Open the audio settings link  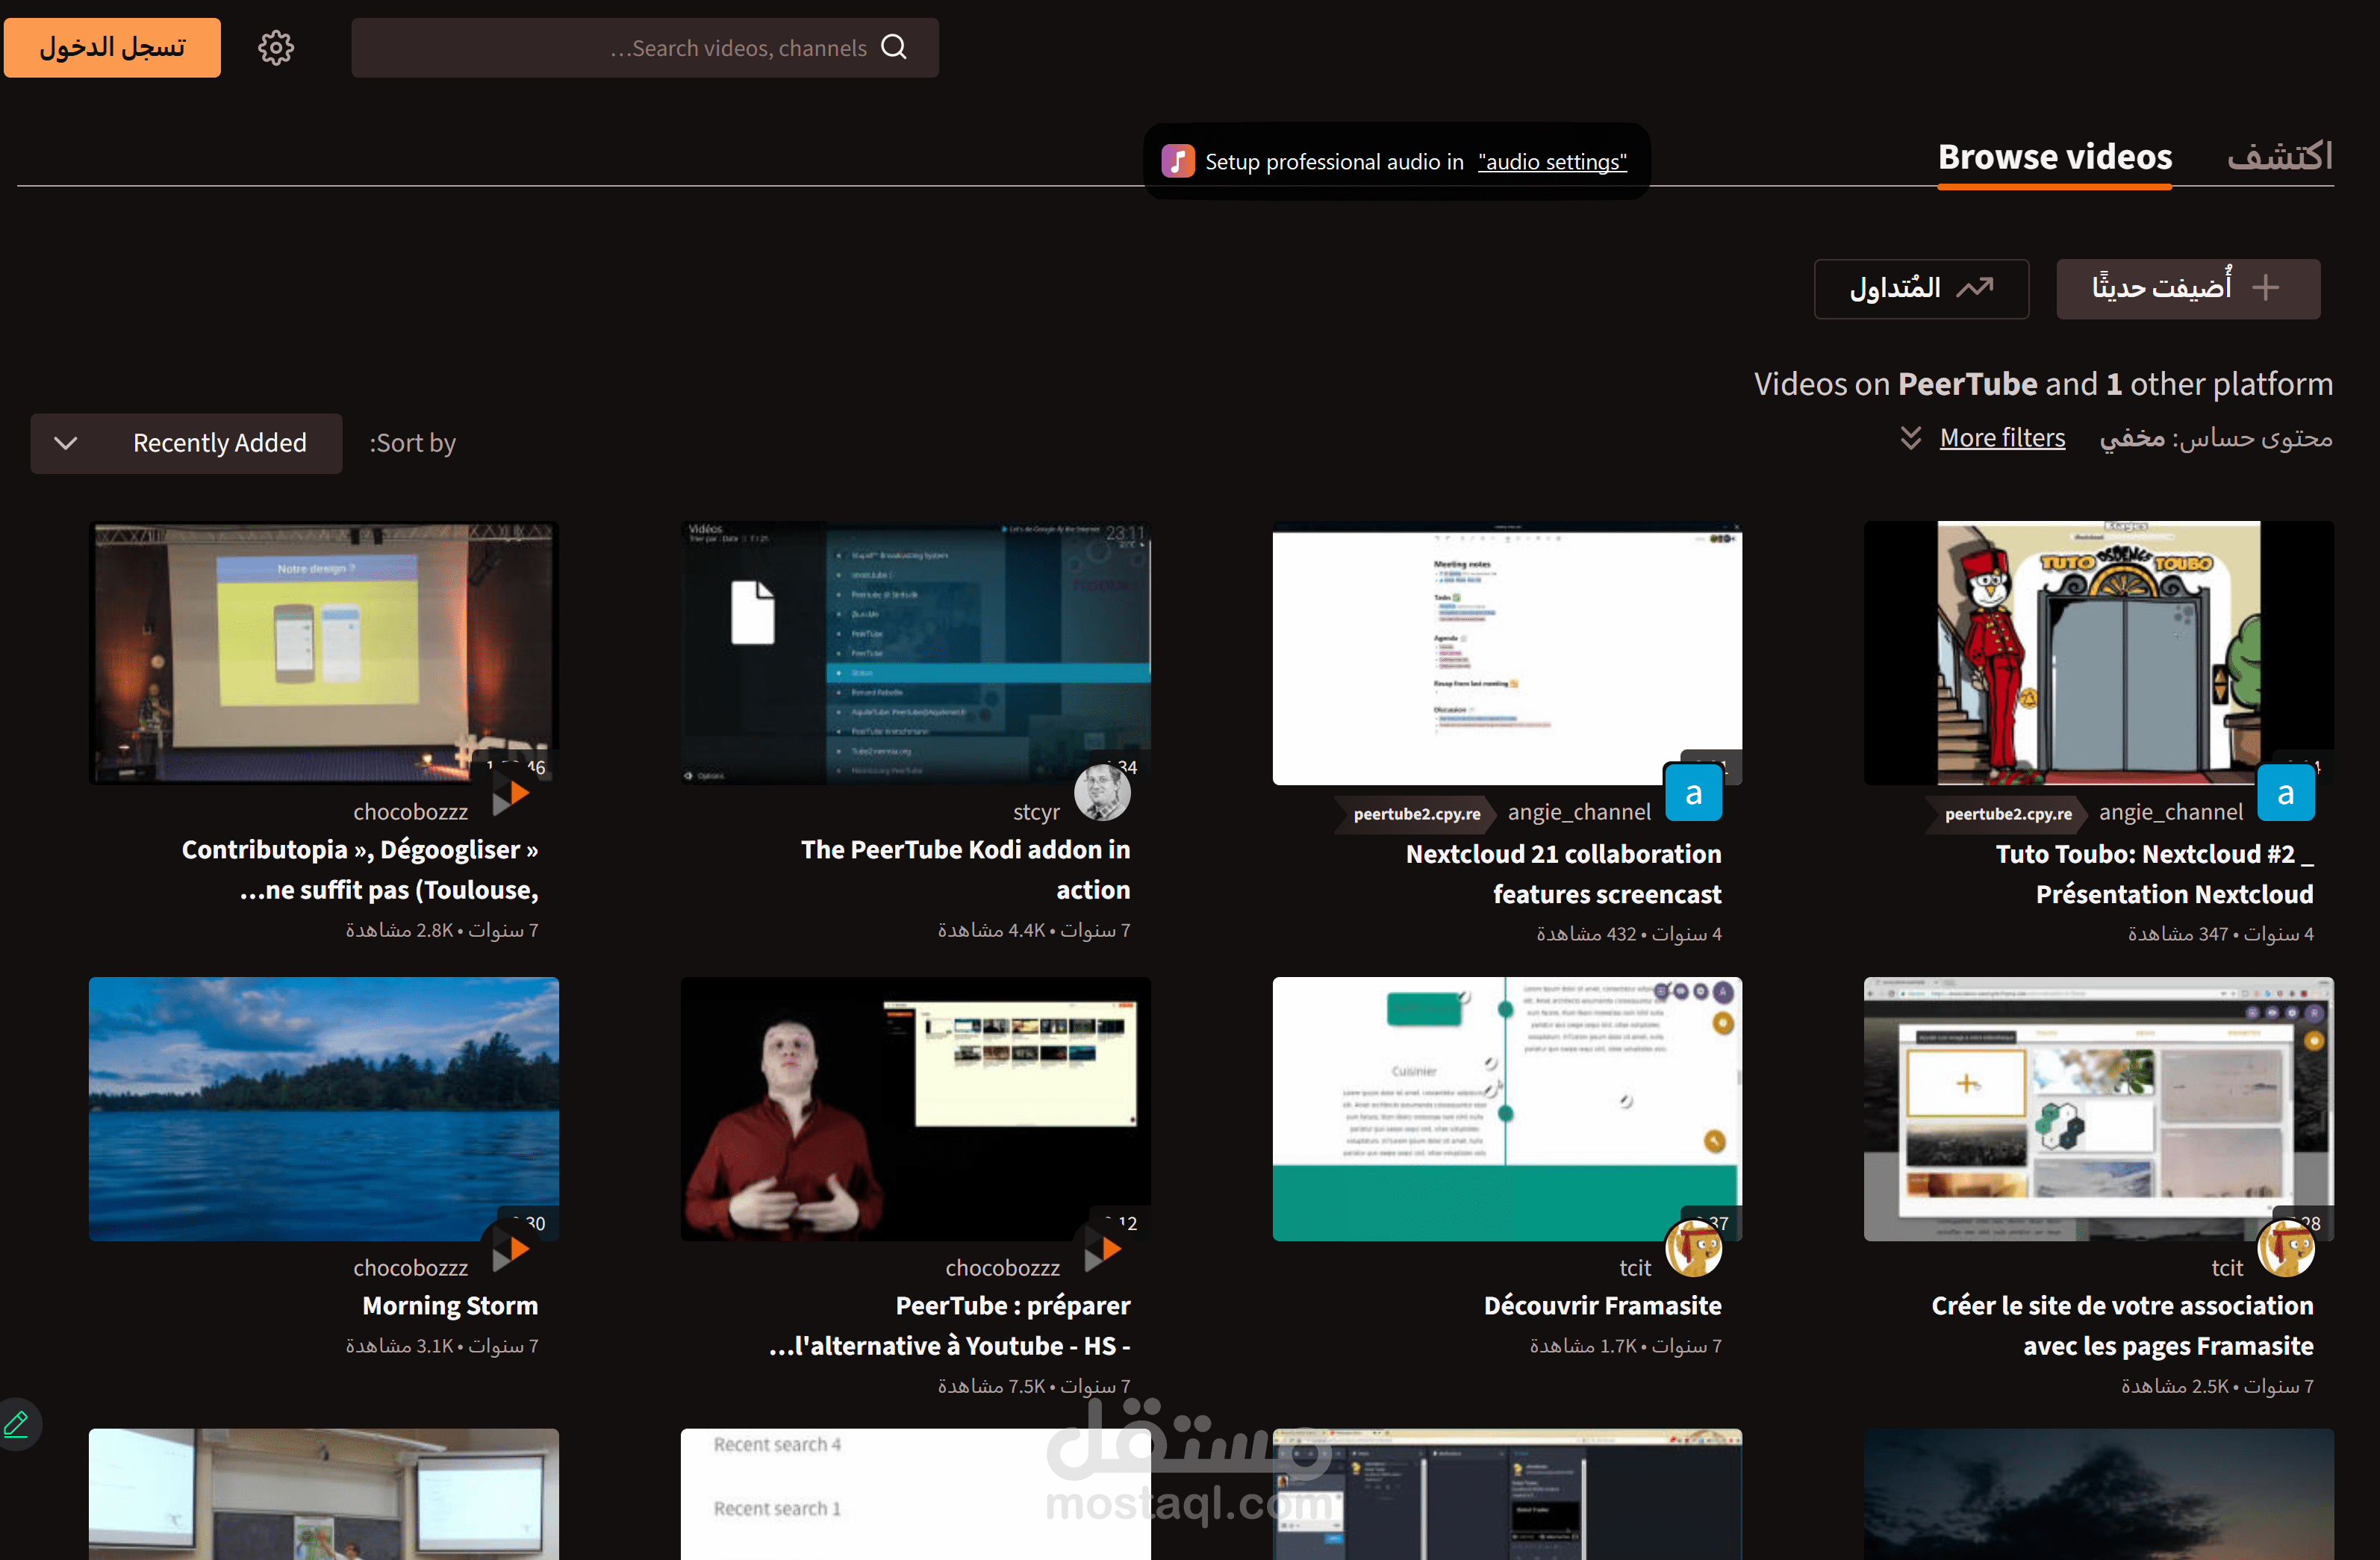[x=1552, y=162]
